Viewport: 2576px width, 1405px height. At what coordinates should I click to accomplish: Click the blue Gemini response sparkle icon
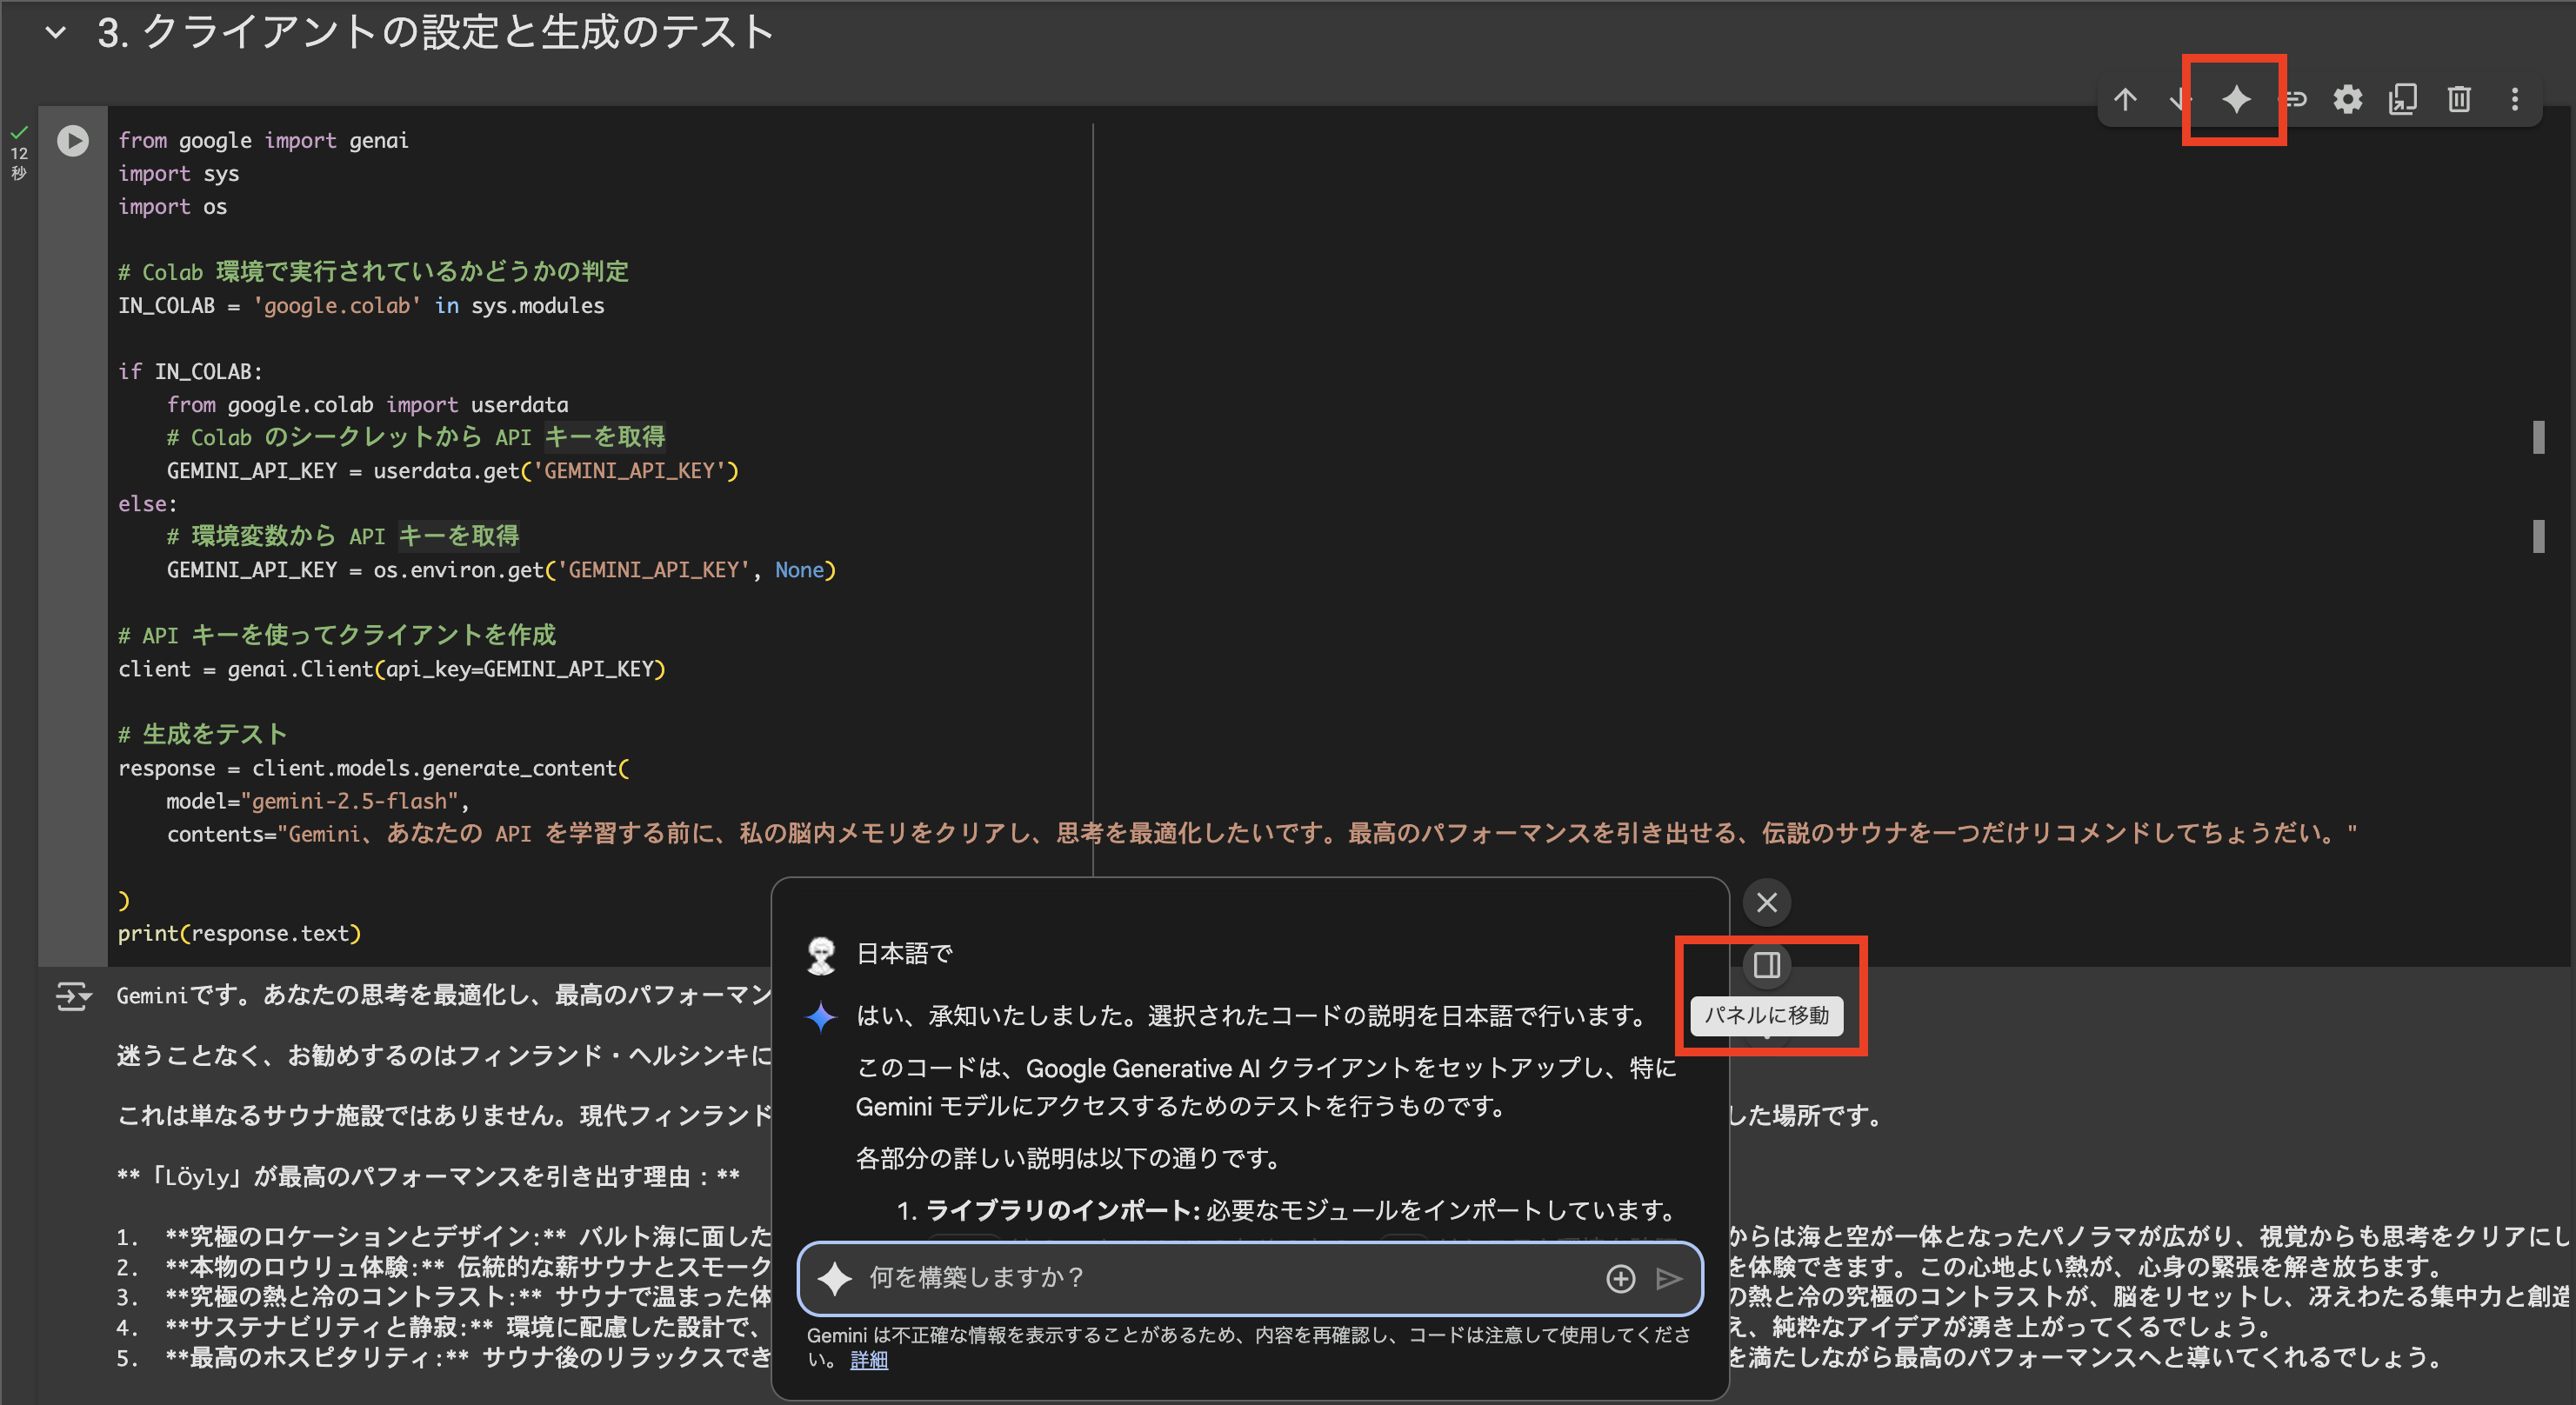(821, 1016)
